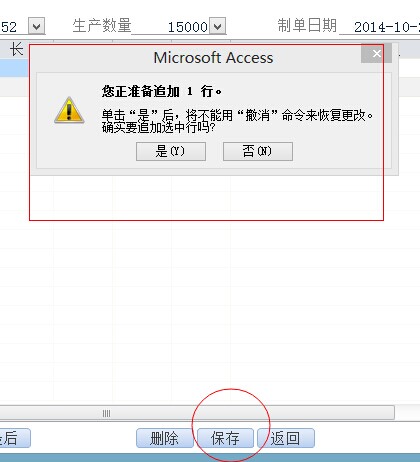Image resolution: width=420 pixels, height=462 pixels.
Task: Click the 保存 save button
Action: 226,438
